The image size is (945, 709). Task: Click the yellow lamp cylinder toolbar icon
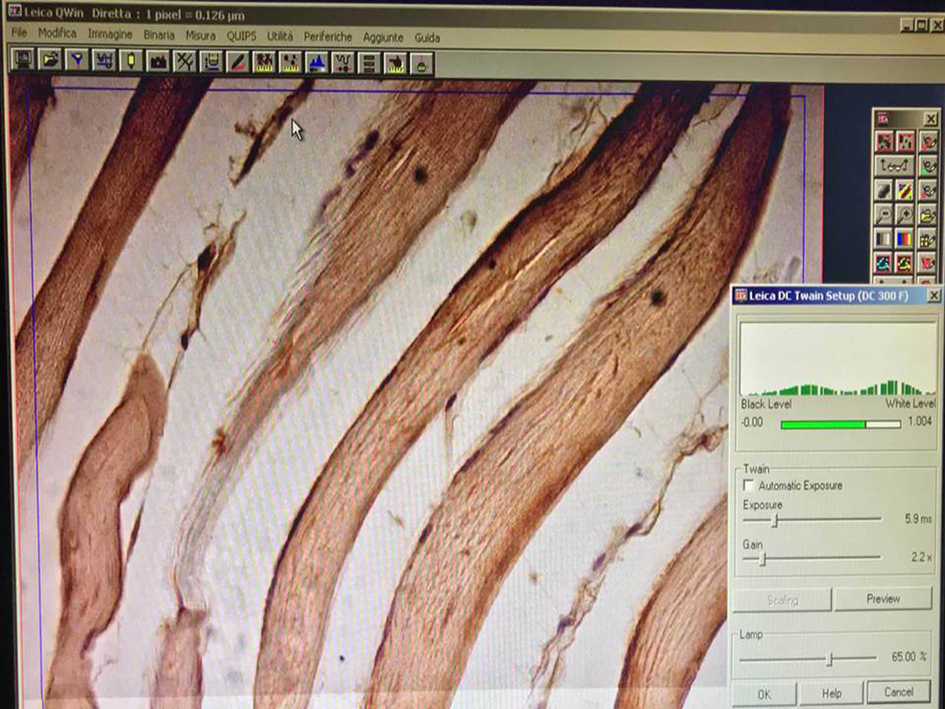tap(131, 61)
